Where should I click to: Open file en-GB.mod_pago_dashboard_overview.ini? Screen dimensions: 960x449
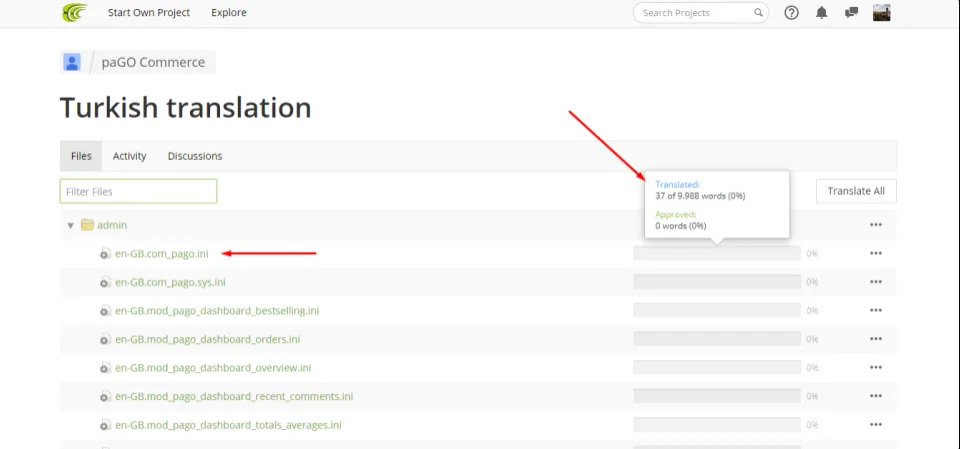pos(213,368)
